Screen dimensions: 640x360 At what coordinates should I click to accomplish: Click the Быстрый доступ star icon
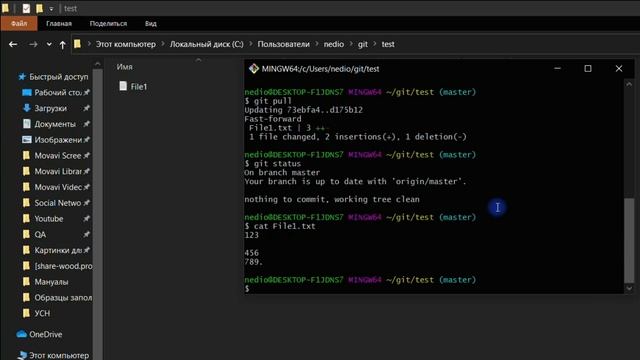tap(22, 76)
